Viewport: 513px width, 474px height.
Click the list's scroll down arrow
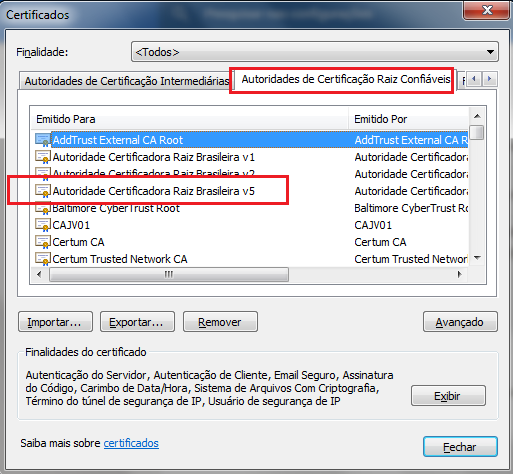coord(477,258)
